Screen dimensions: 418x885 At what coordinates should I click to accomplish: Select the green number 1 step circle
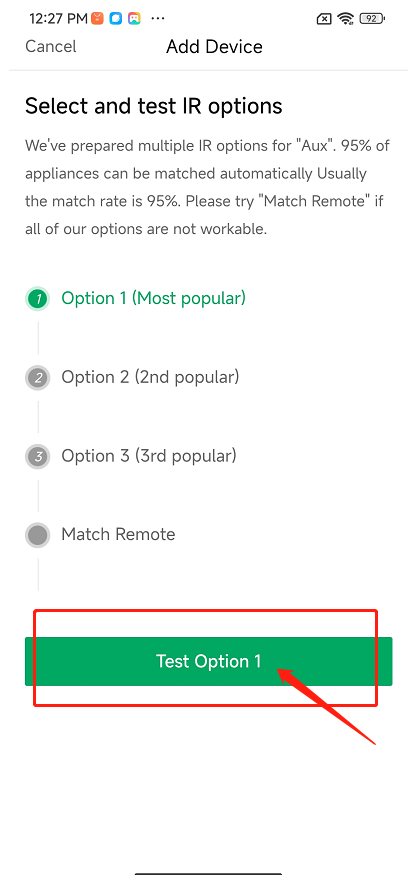click(38, 299)
